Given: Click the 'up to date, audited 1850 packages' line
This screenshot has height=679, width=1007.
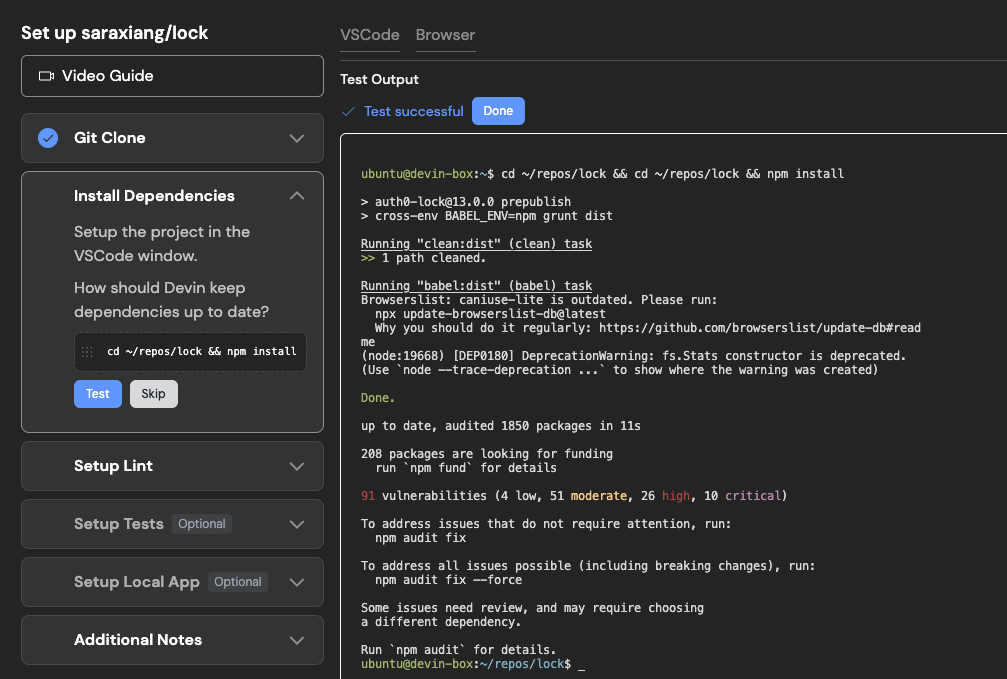Looking at the screenshot, I should click(501, 426).
